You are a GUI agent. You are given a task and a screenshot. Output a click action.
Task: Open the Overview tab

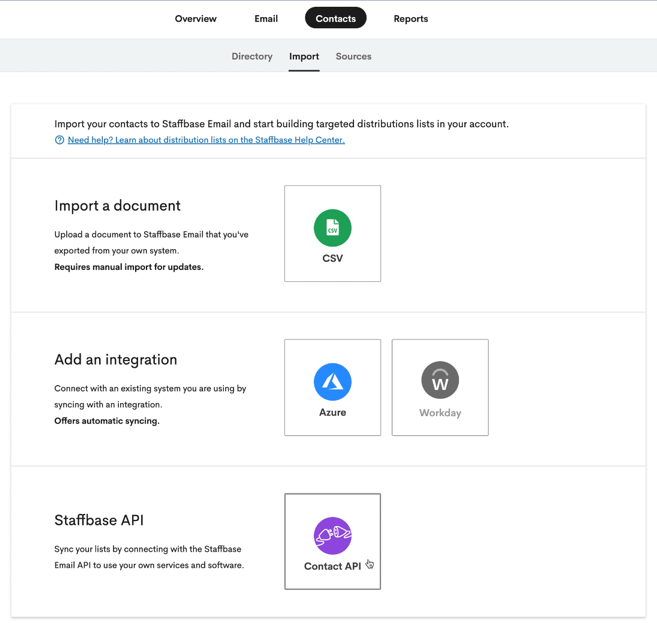(196, 18)
